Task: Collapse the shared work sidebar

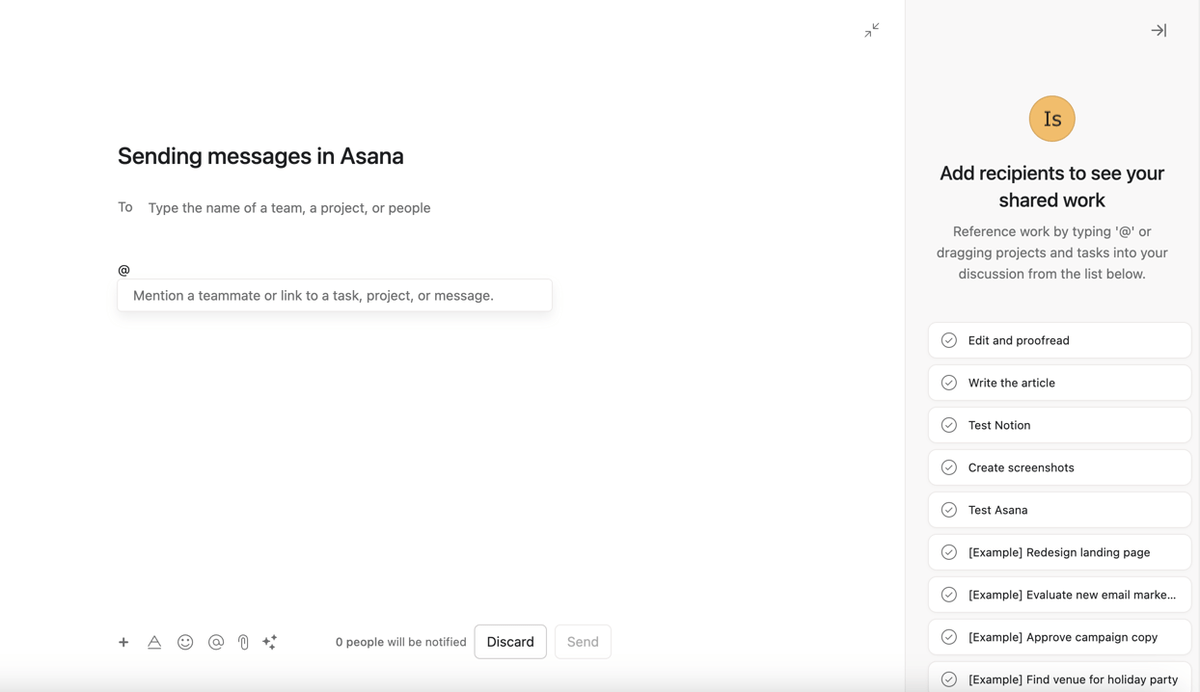Action: (x=1158, y=30)
